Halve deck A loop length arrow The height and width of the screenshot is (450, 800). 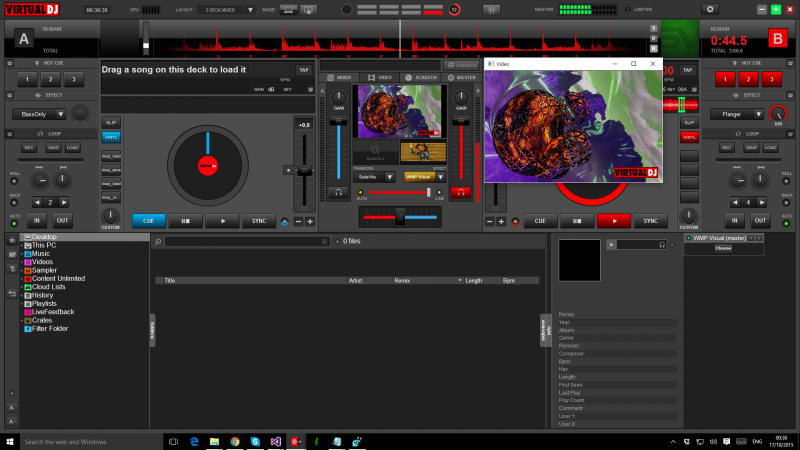click(x=37, y=203)
